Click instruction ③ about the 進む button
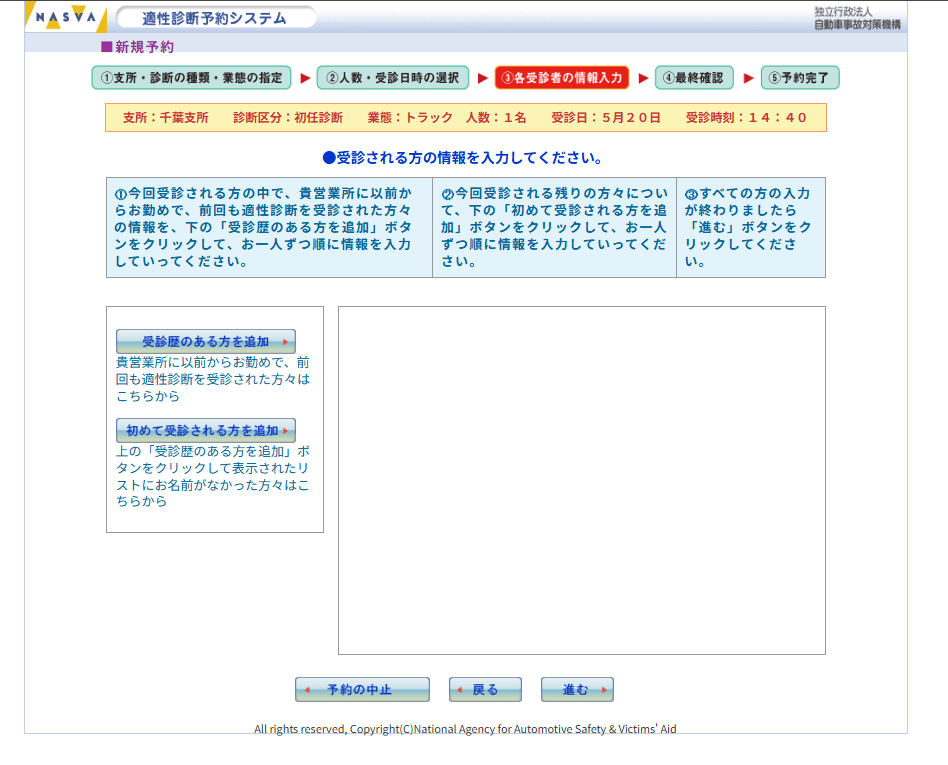The image size is (948, 765). pos(751,227)
